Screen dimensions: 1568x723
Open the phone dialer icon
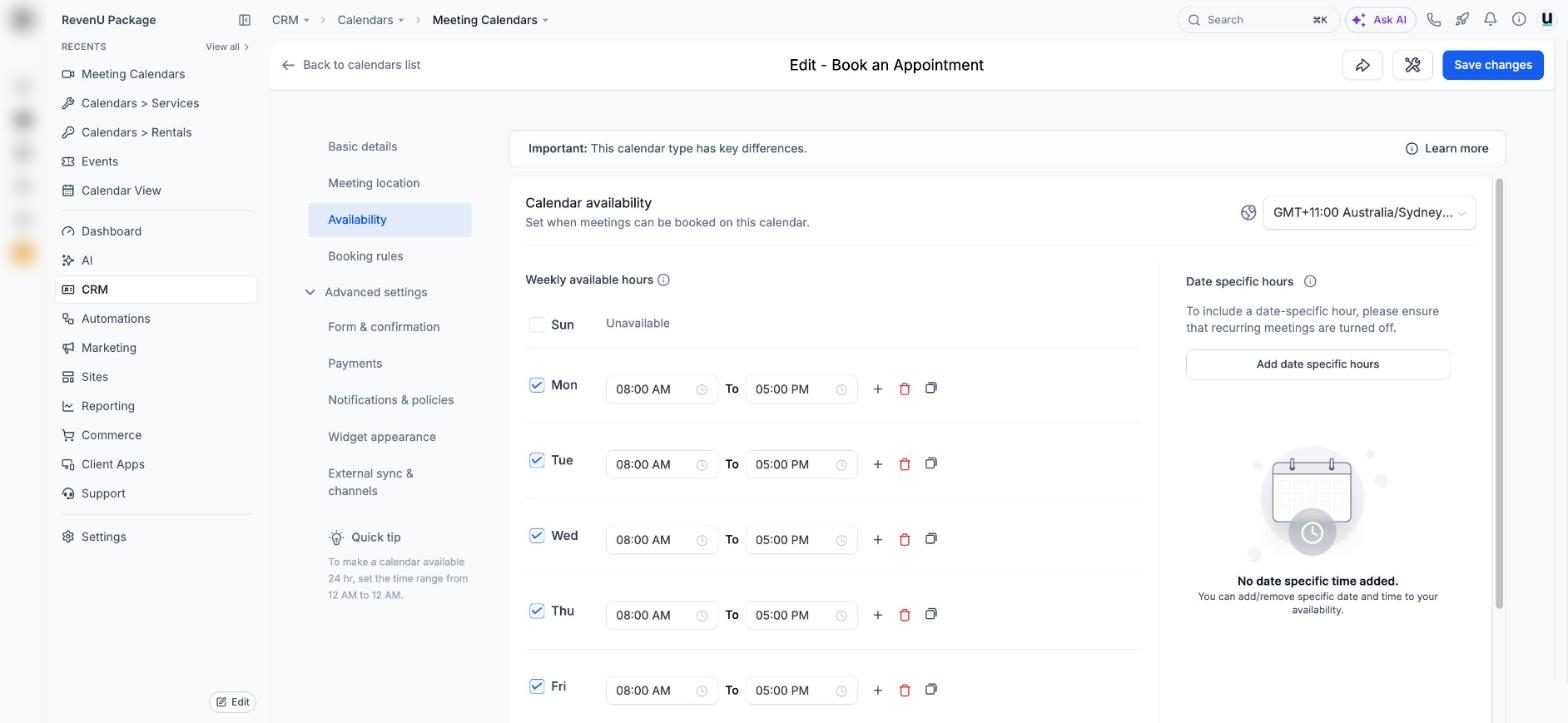pos(1433,20)
